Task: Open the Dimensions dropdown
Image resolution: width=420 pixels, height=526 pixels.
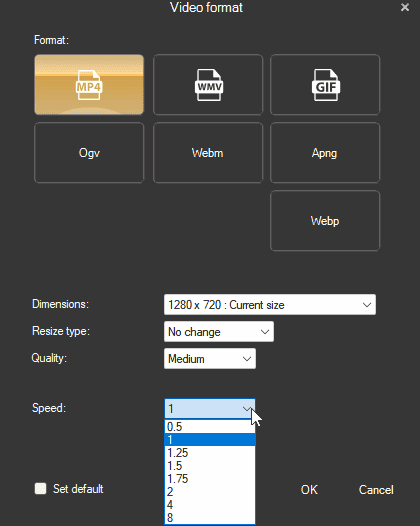Action: click(x=270, y=305)
